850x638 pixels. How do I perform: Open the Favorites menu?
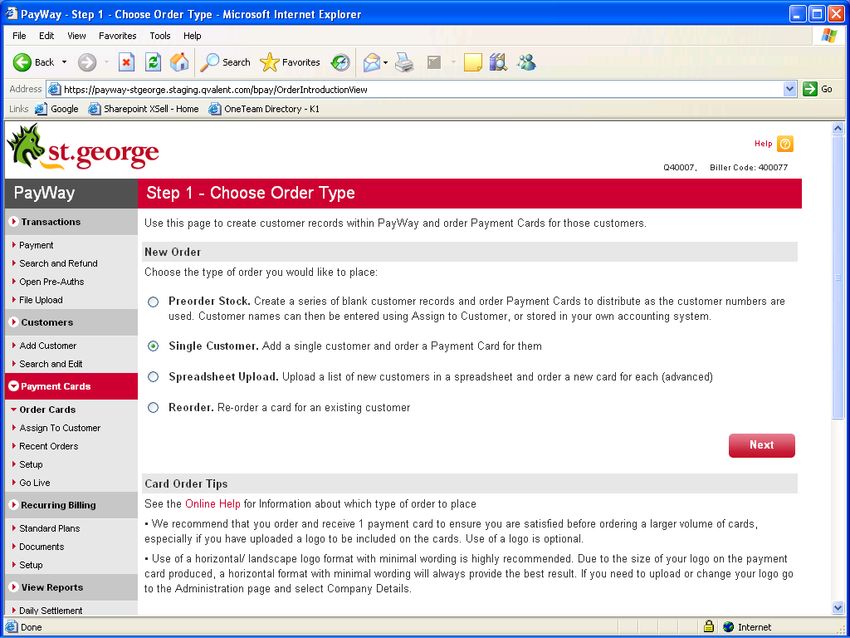117,36
